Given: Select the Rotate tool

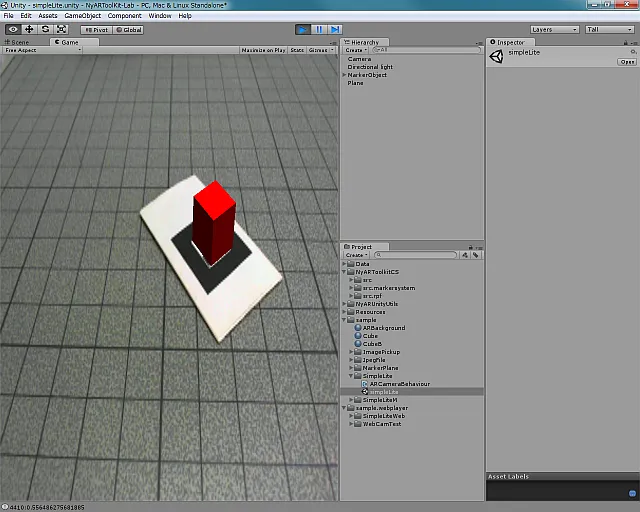Looking at the screenshot, I should (x=45, y=29).
